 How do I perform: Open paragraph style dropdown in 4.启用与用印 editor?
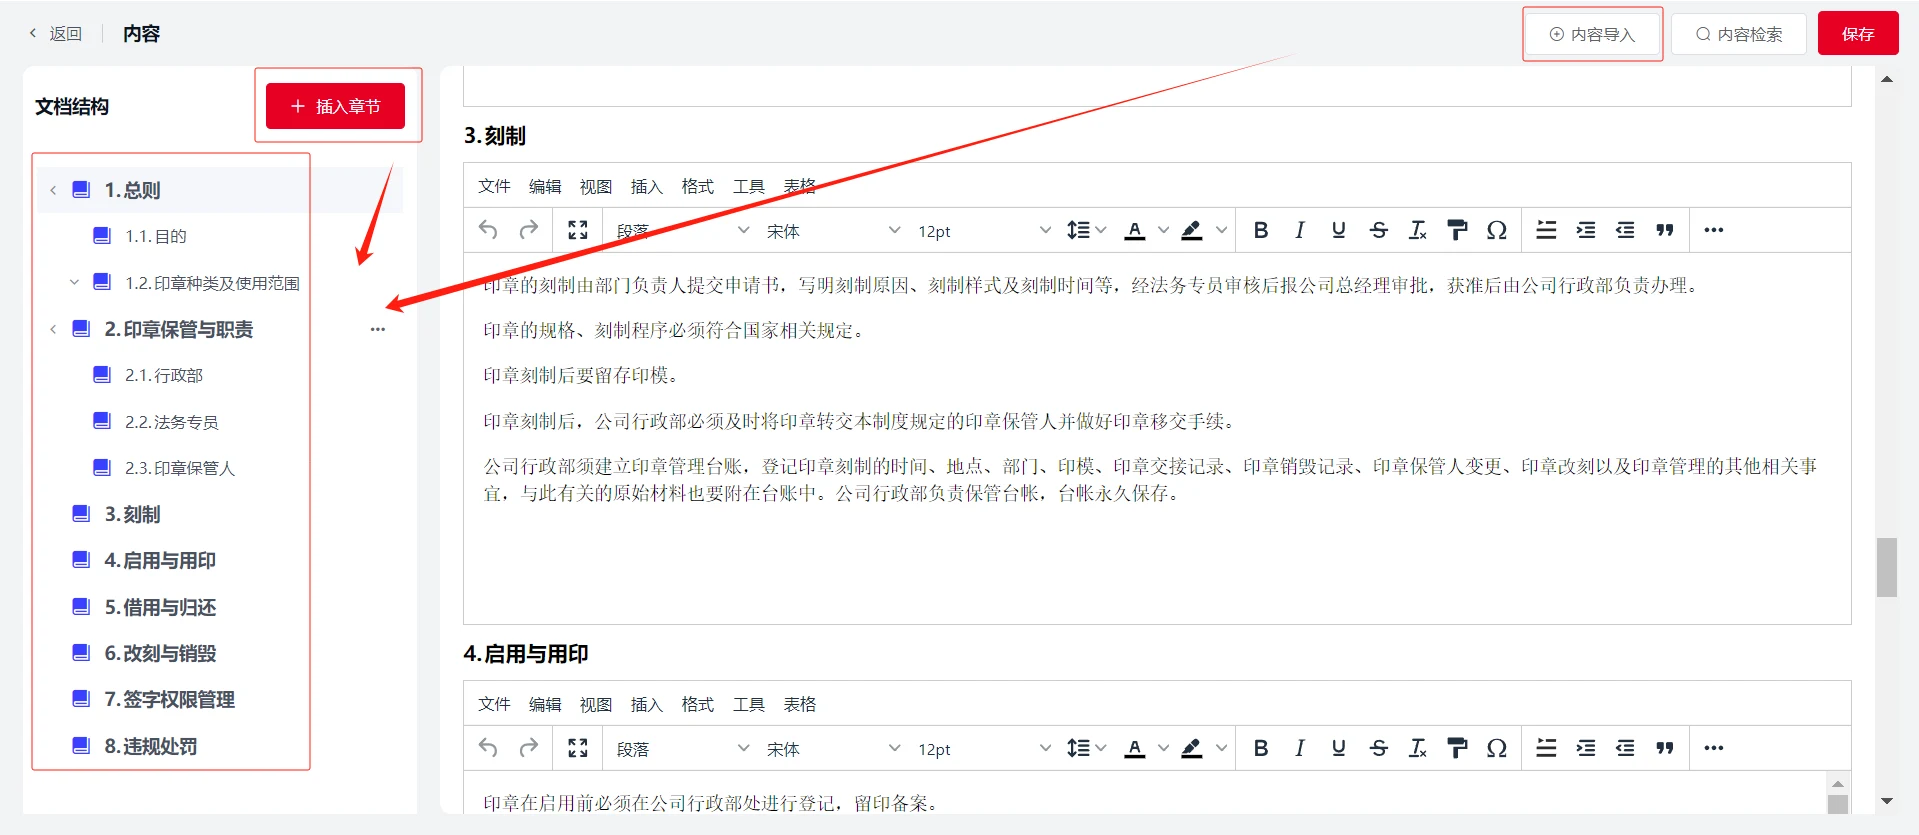tap(682, 748)
